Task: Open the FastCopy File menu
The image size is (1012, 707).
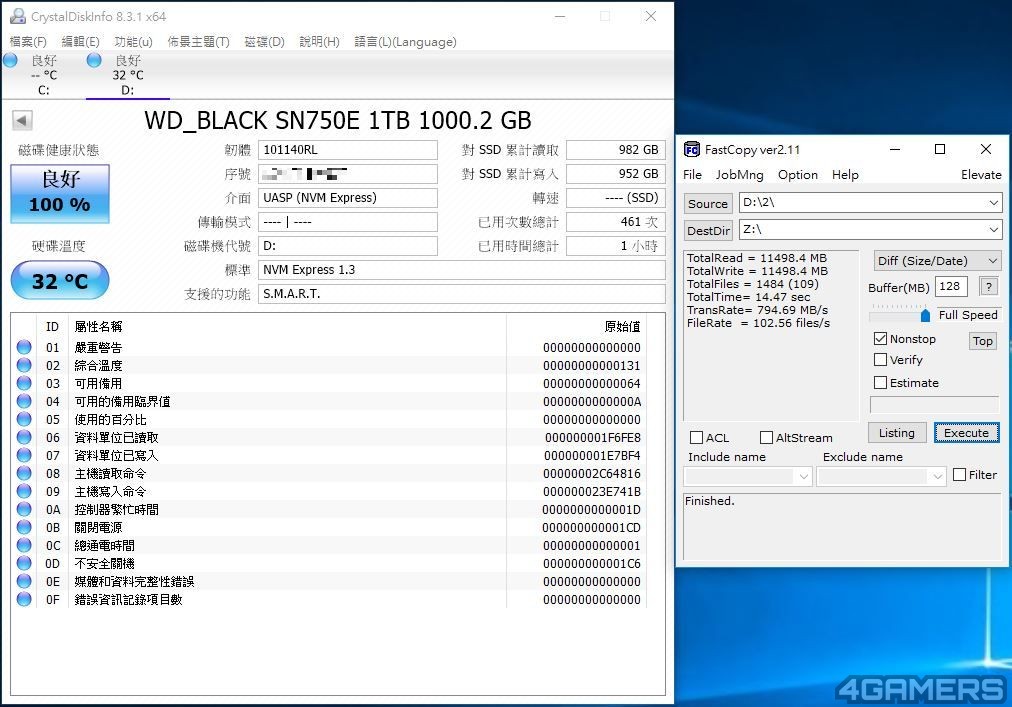Action: pyautogui.click(x=693, y=175)
